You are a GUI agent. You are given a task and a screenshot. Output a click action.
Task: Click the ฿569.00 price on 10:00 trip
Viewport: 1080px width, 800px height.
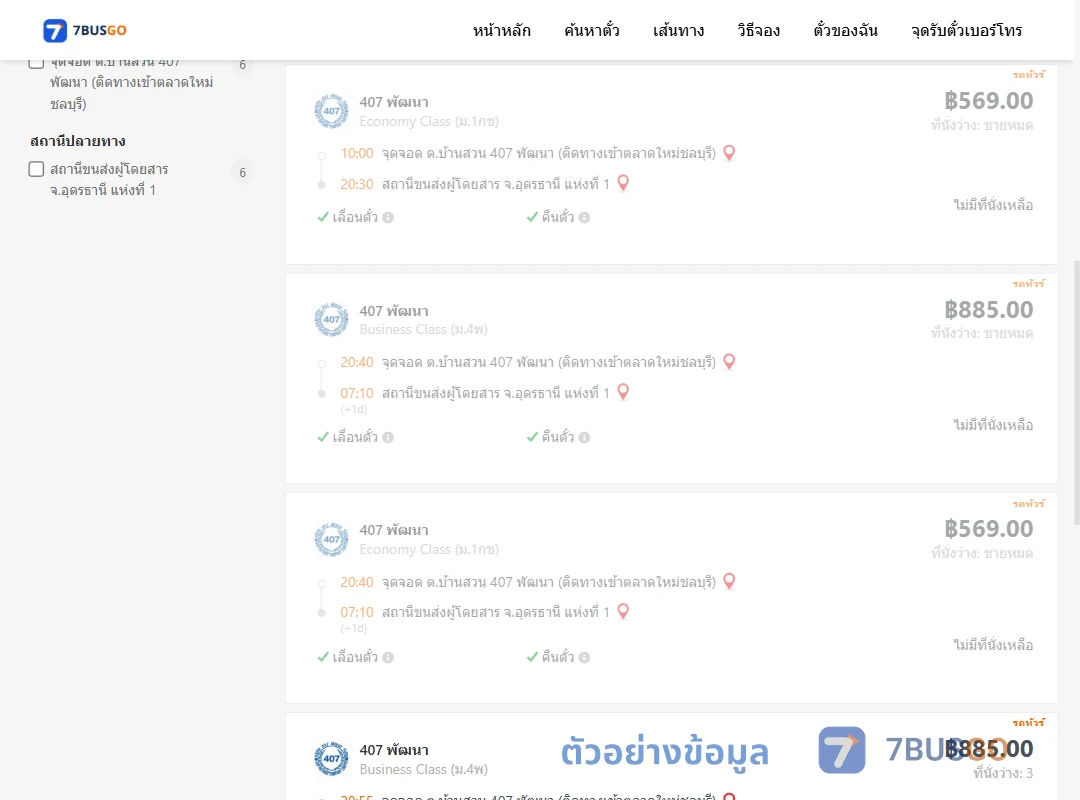click(x=988, y=101)
